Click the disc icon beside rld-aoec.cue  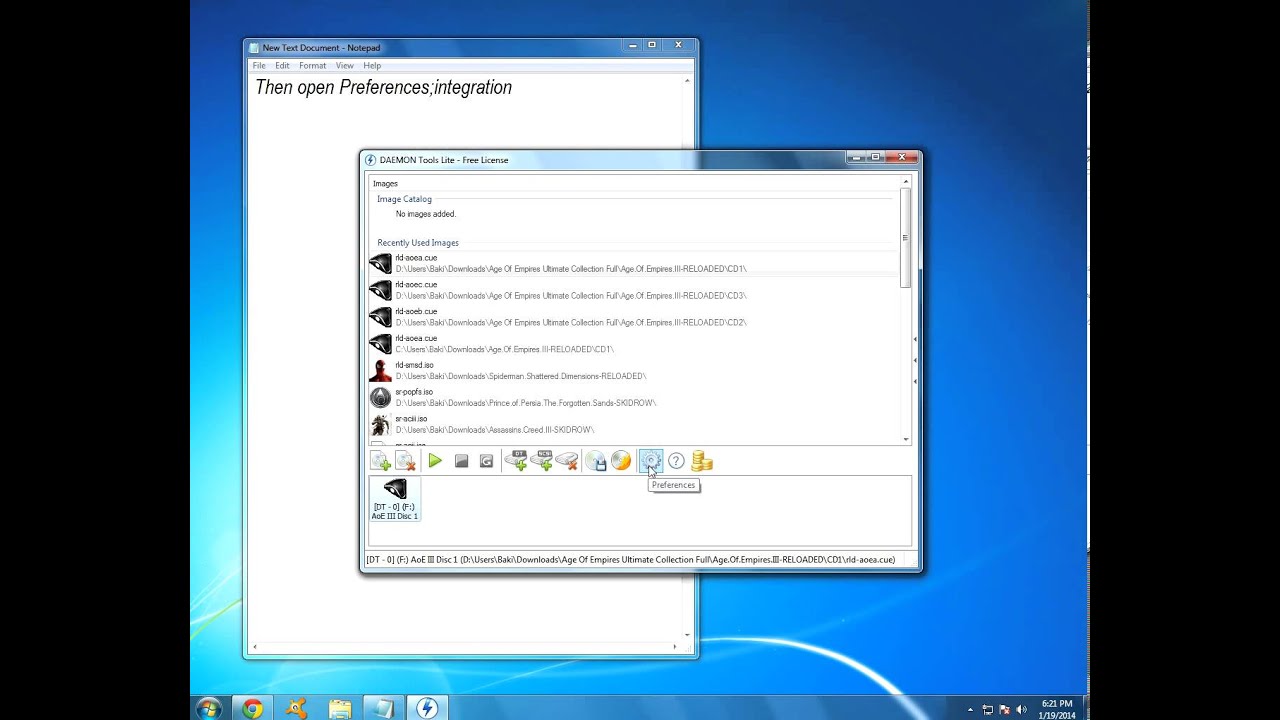tap(380, 290)
